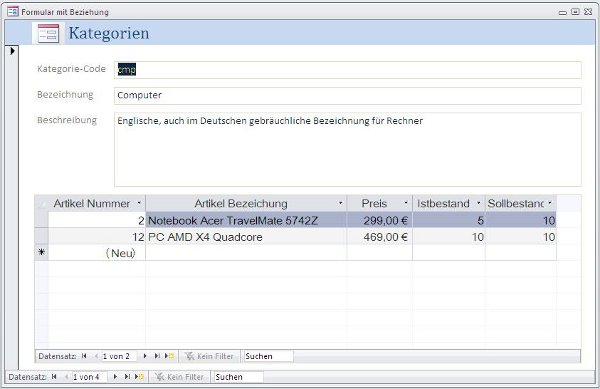Click the Kategorie-Code field containing cmp
This screenshot has height=389, width=600.
[347, 70]
